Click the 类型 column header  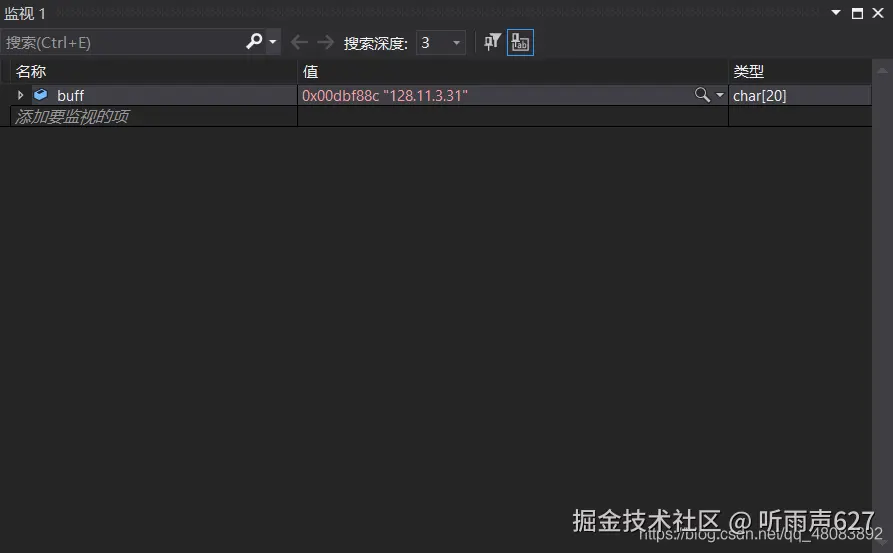point(748,72)
